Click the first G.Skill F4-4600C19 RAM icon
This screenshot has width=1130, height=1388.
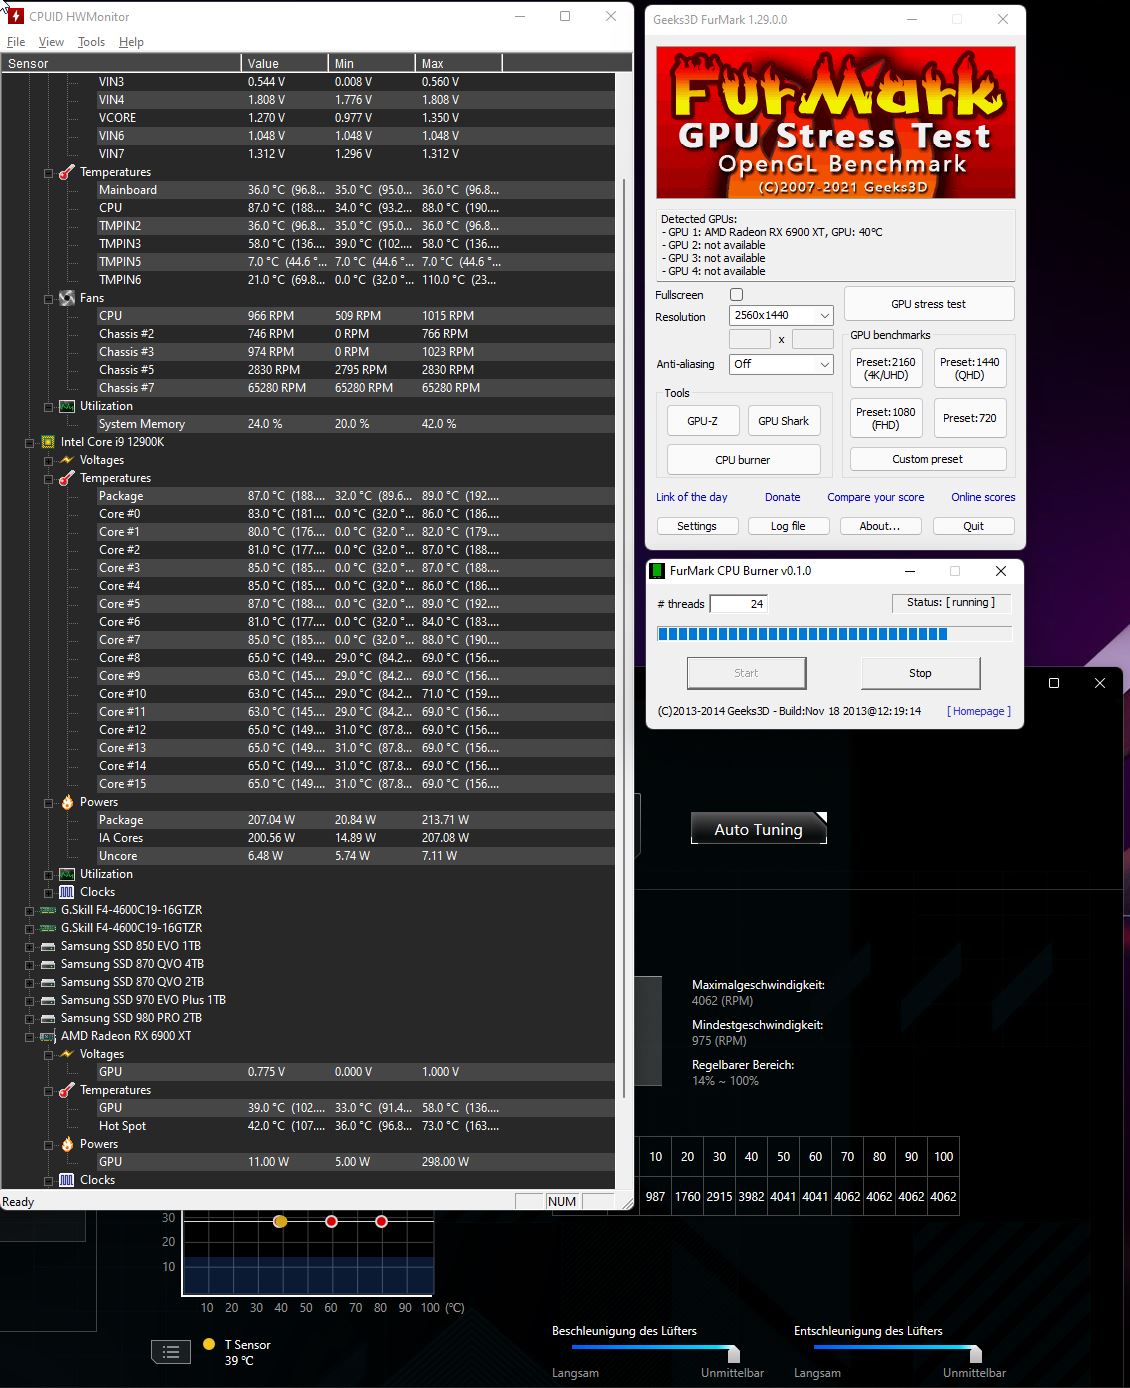coord(47,910)
